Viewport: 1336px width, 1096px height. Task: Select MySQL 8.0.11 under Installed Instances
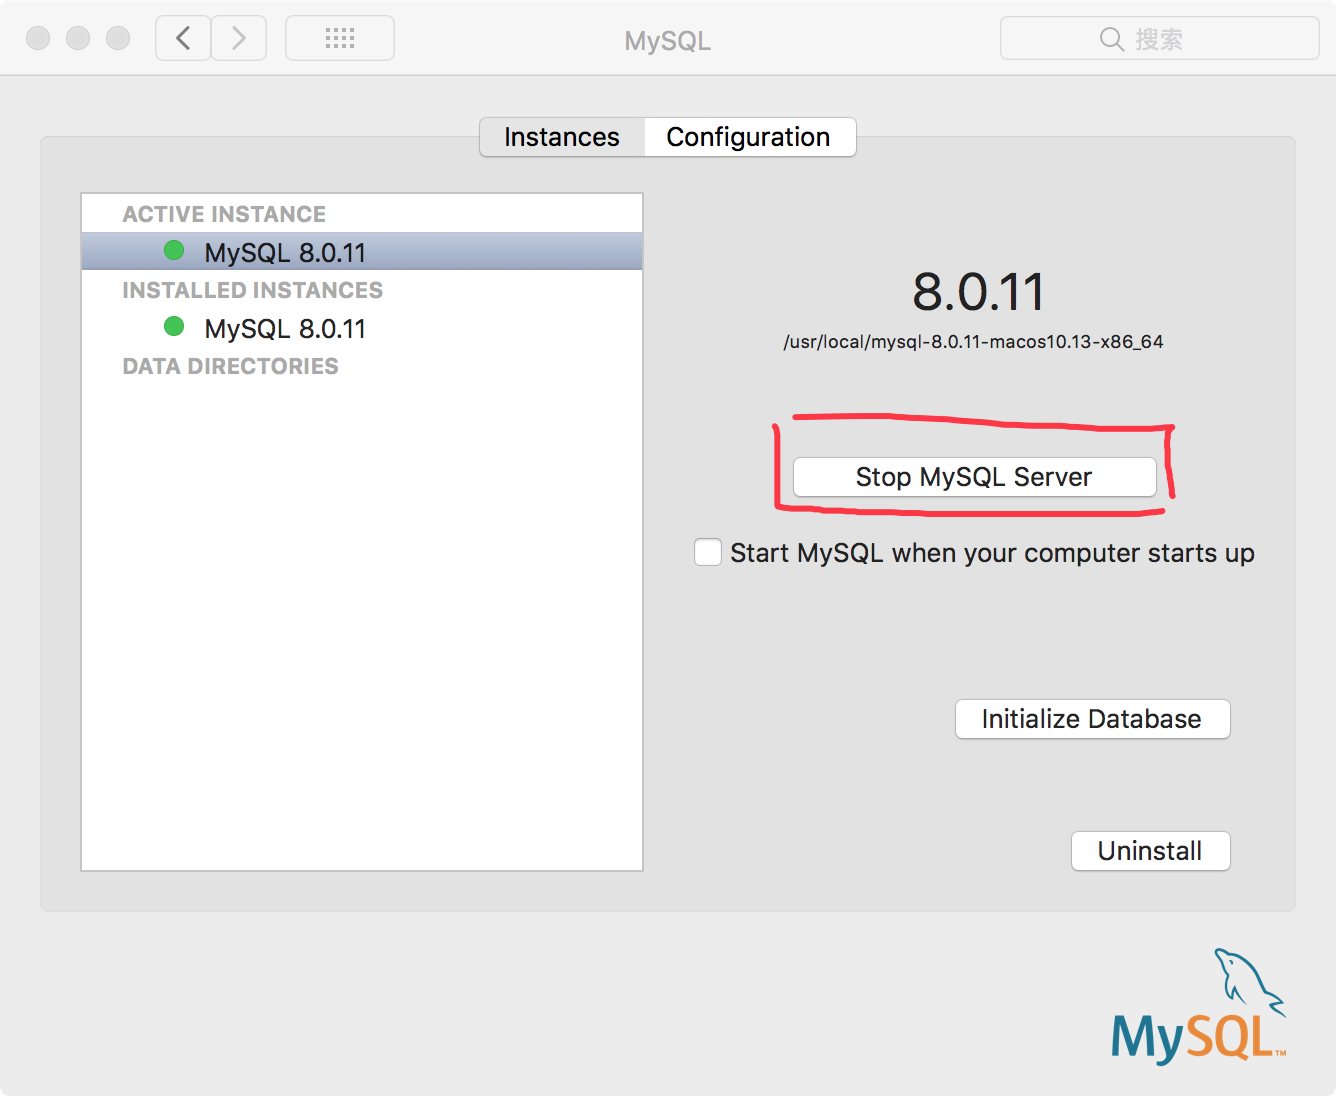tap(362, 328)
